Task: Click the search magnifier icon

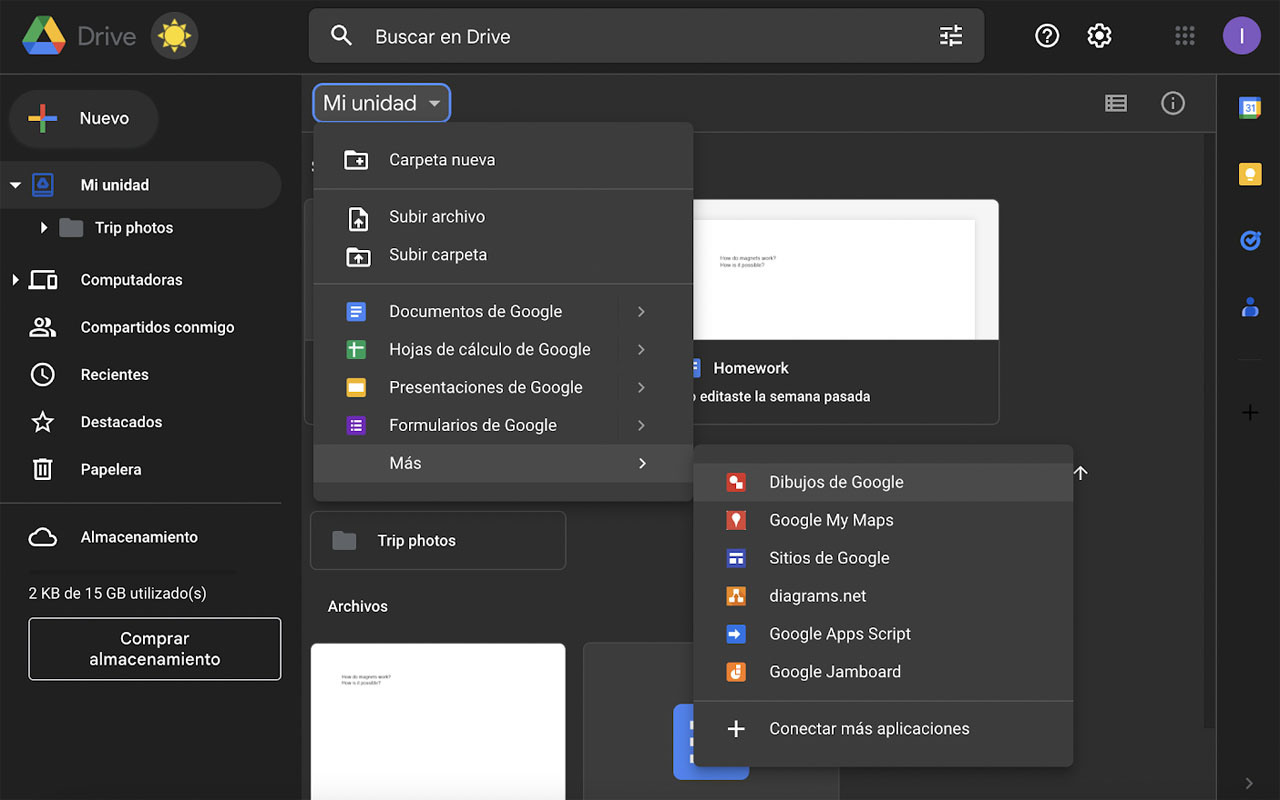Action: pos(342,36)
